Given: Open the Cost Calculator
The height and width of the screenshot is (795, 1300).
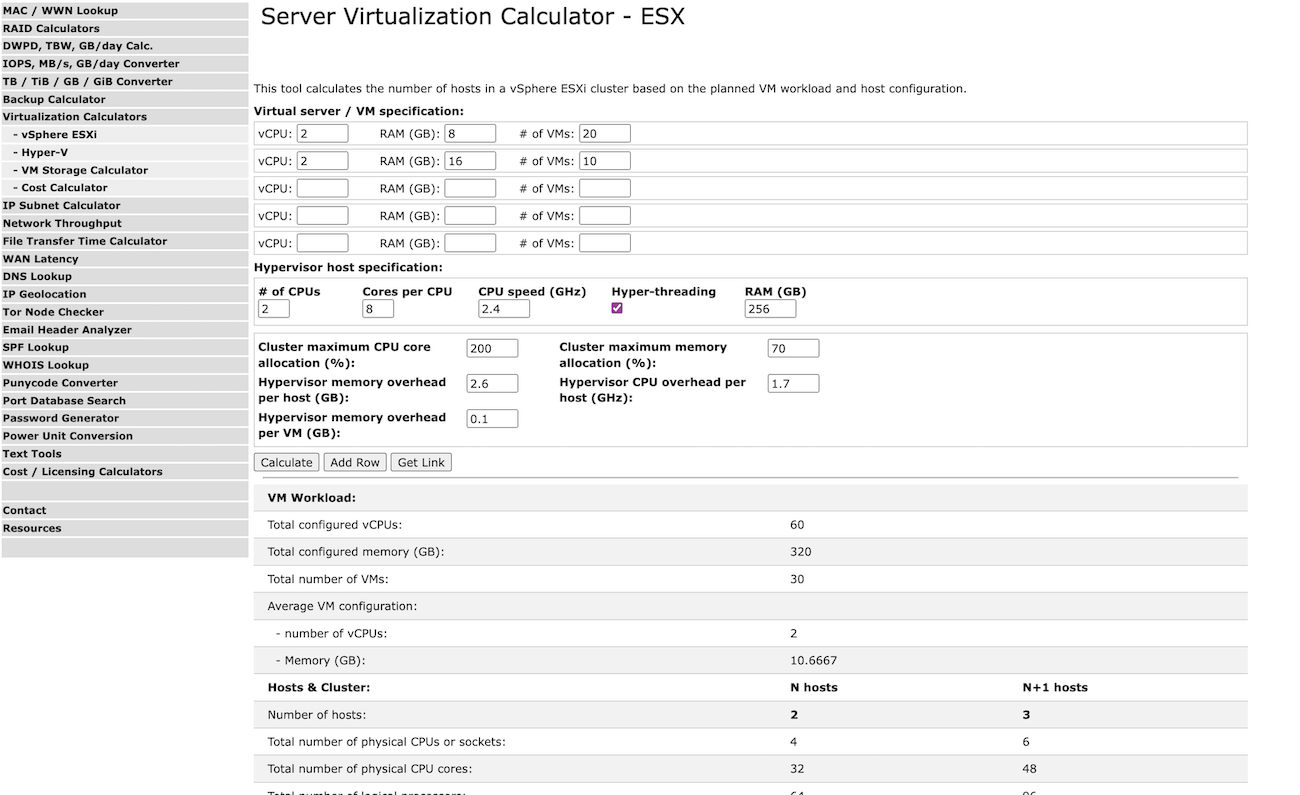Looking at the screenshot, I should coord(60,188).
